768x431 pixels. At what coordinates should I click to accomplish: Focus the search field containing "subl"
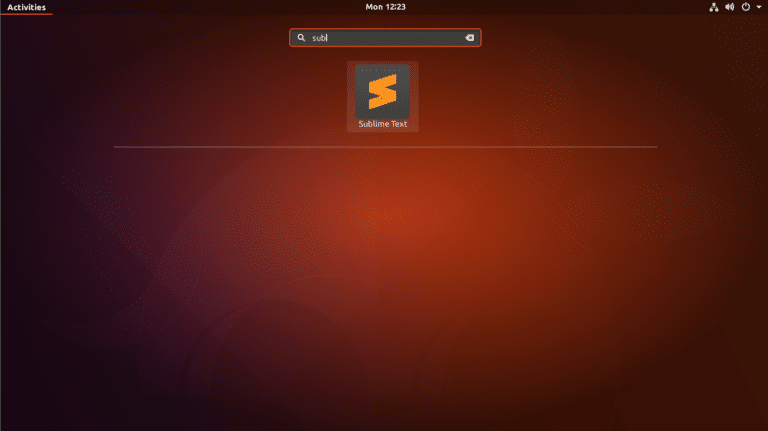pos(384,38)
